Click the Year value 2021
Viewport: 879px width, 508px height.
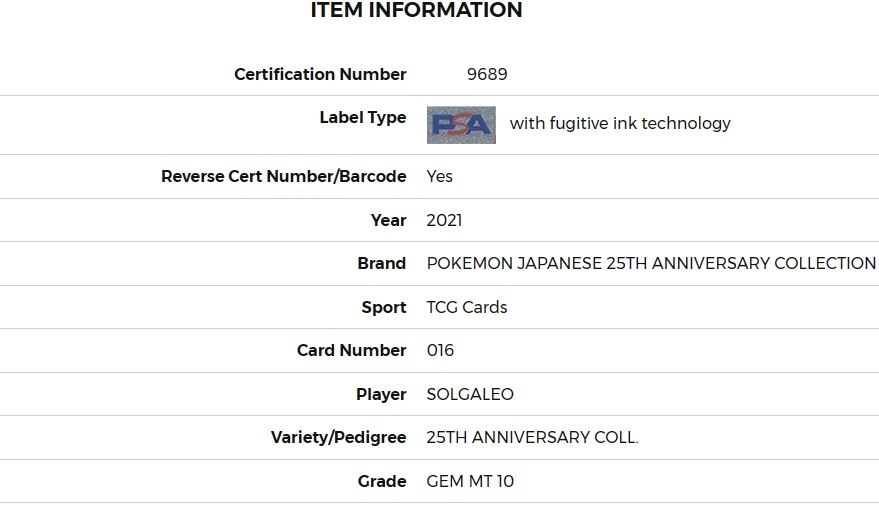[x=444, y=220]
